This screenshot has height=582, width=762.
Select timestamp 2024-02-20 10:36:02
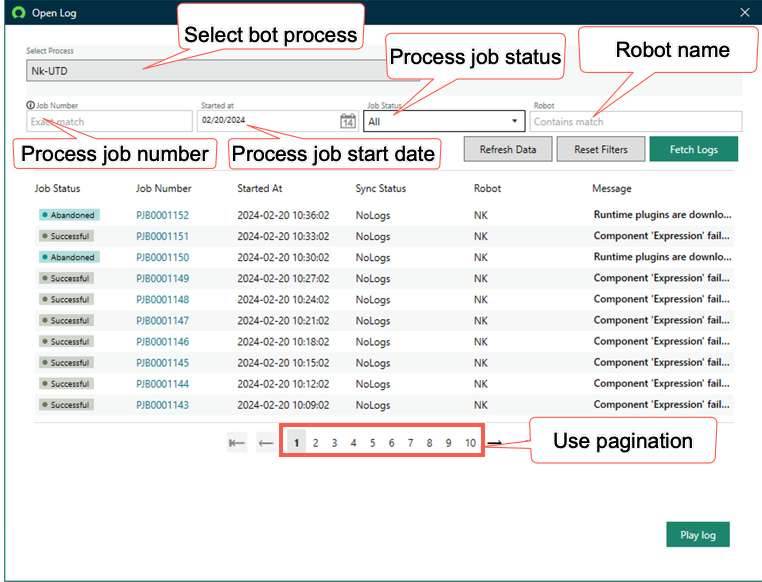pos(283,215)
